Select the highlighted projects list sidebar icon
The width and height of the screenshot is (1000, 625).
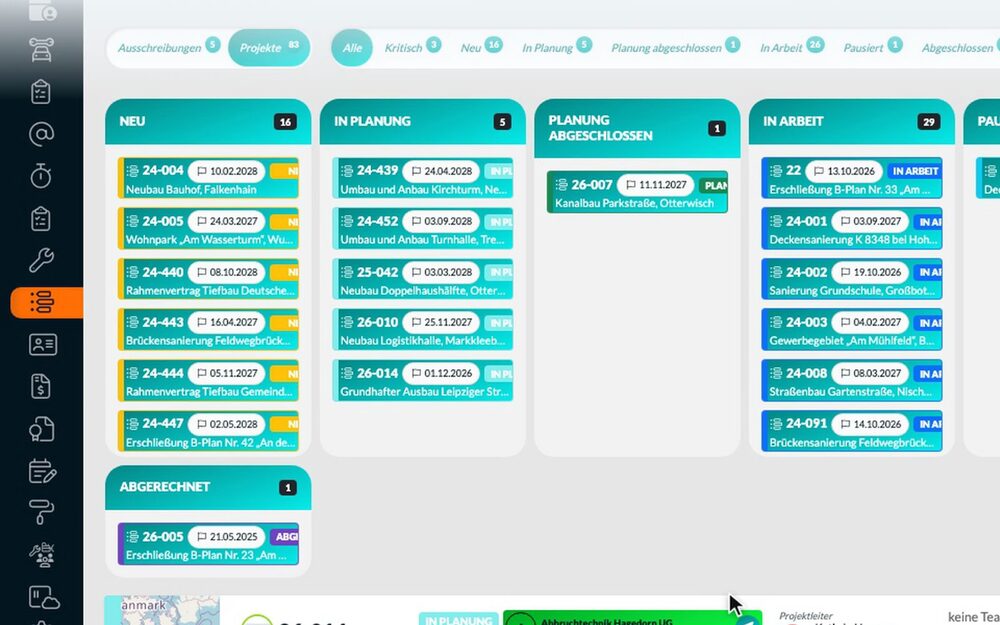(x=42, y=302)
